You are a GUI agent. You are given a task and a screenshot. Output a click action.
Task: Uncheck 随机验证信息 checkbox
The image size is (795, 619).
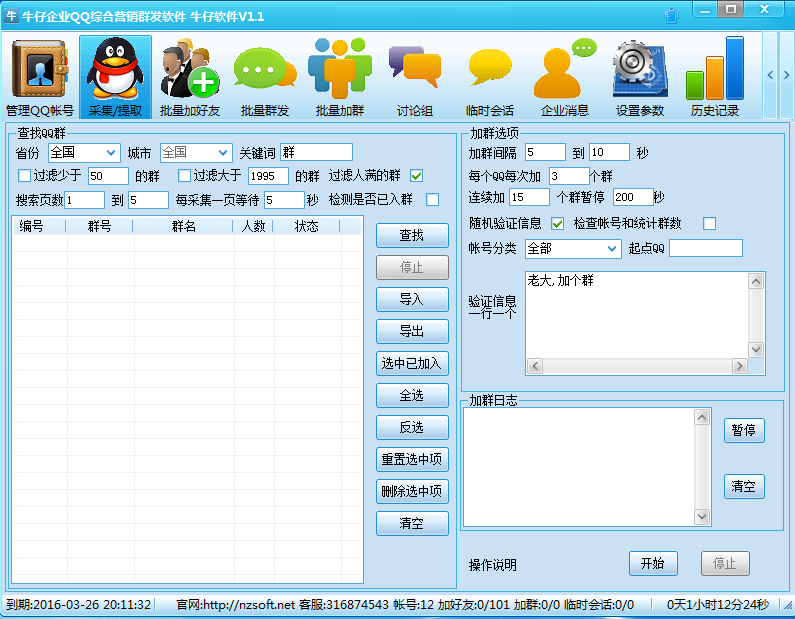(557, 224)
